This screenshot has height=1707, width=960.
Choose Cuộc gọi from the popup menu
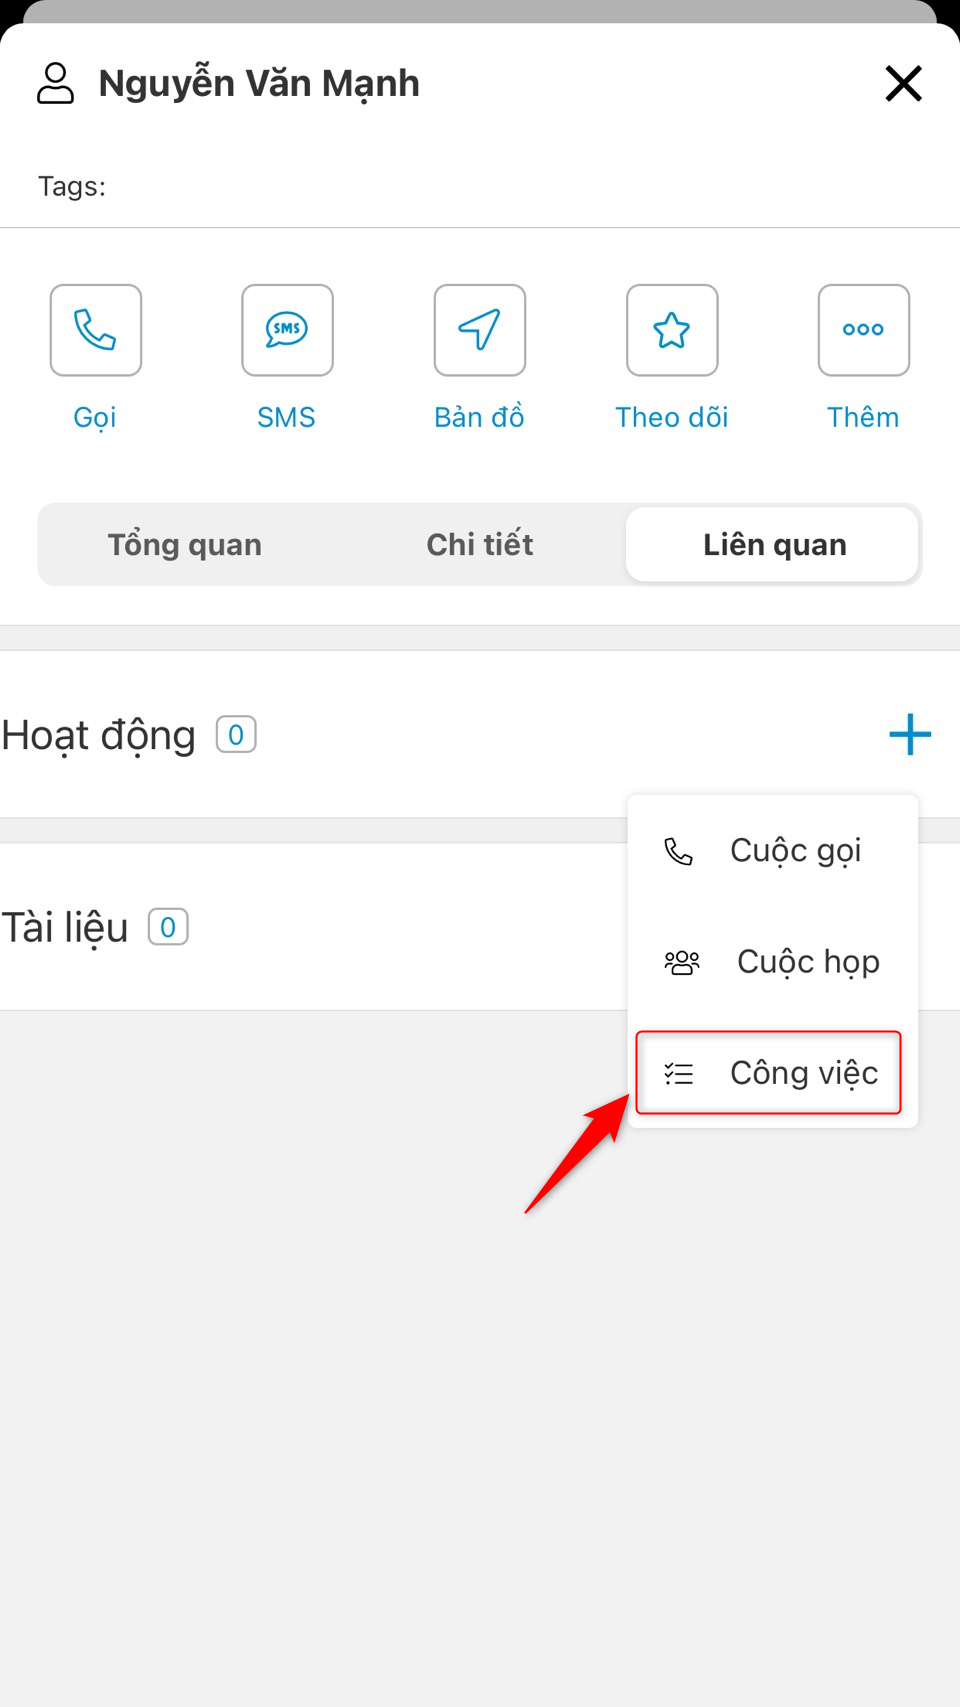pyautogui.click(x=772, y=851)
